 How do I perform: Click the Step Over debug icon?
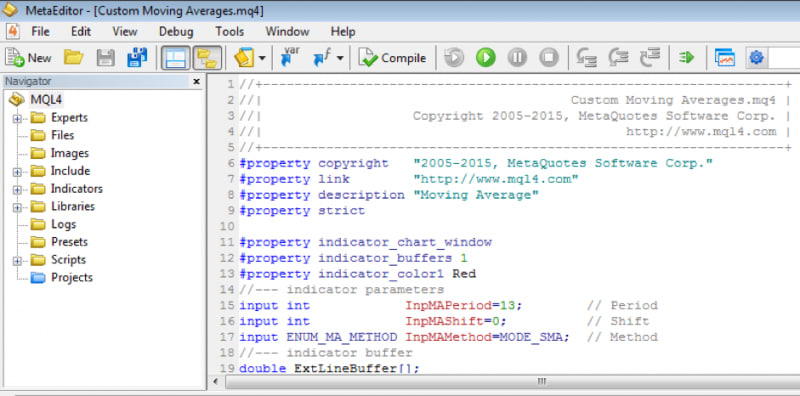tap(618, 58)
